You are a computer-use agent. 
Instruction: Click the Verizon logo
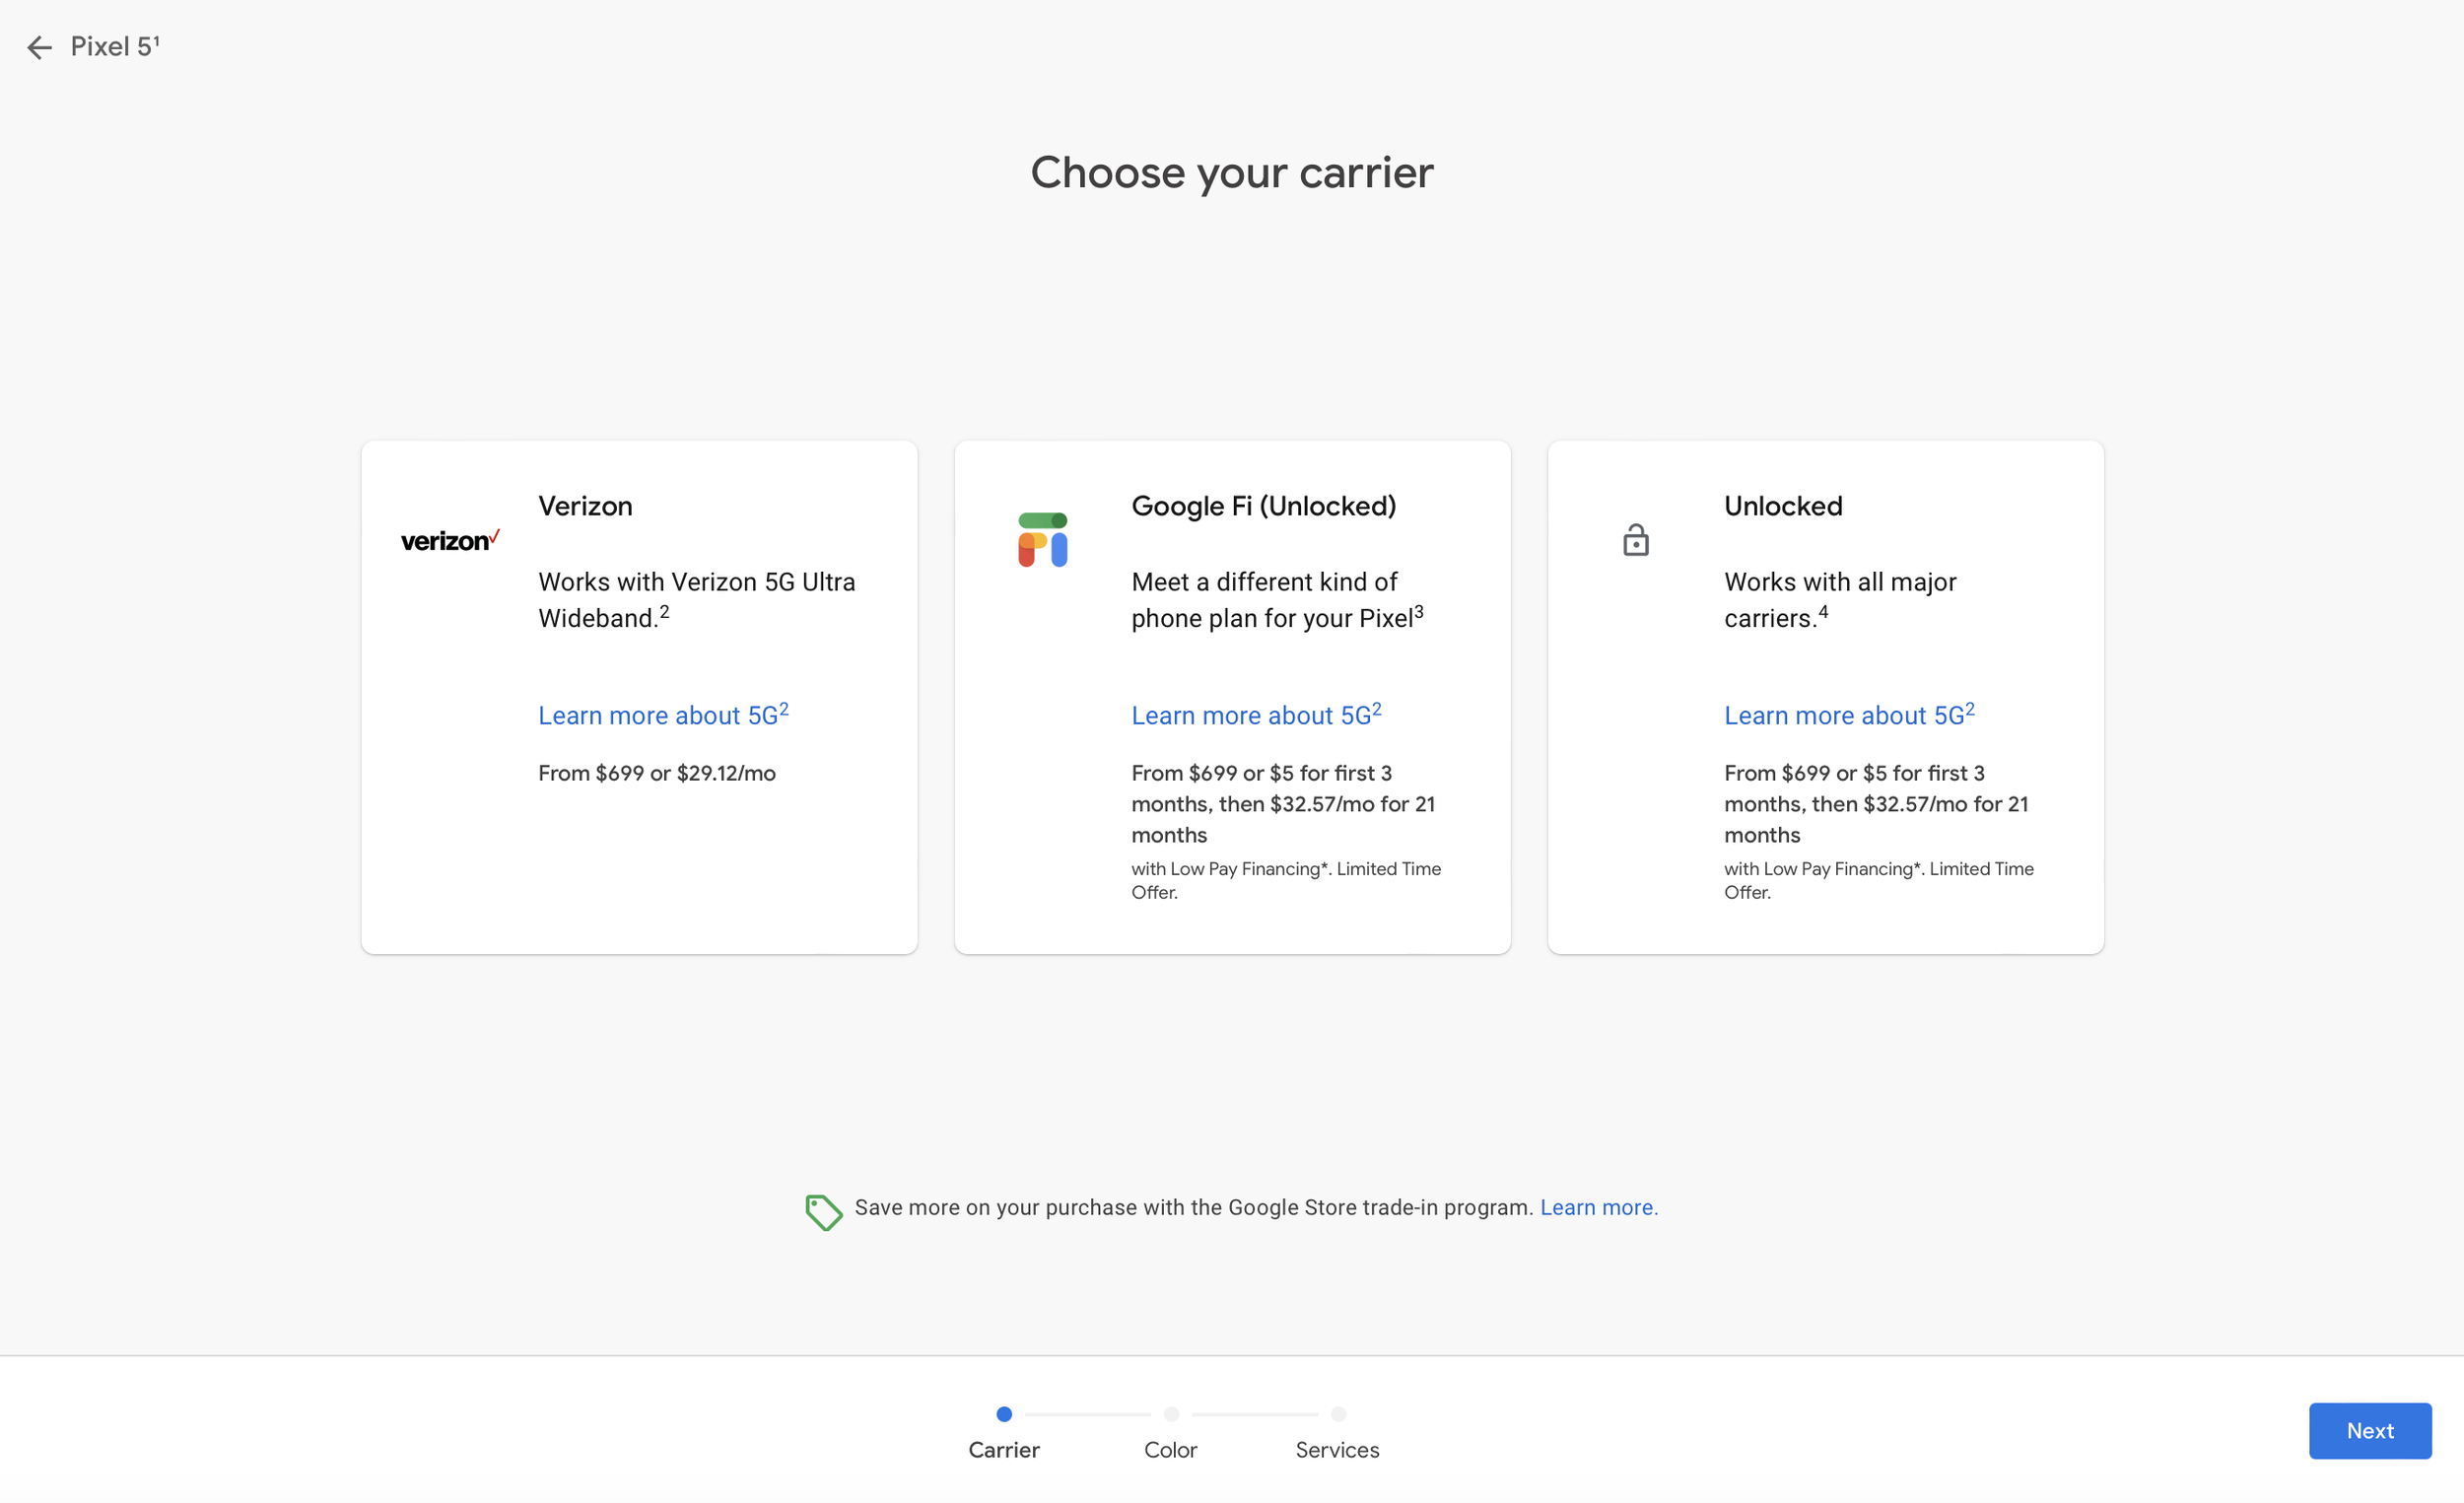(x=449, y=541)
